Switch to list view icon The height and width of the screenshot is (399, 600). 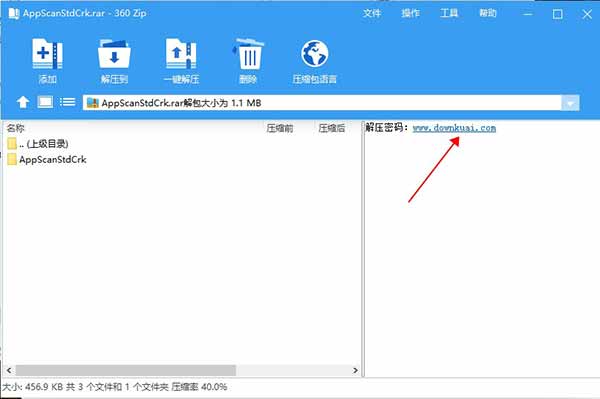(67, 102)
